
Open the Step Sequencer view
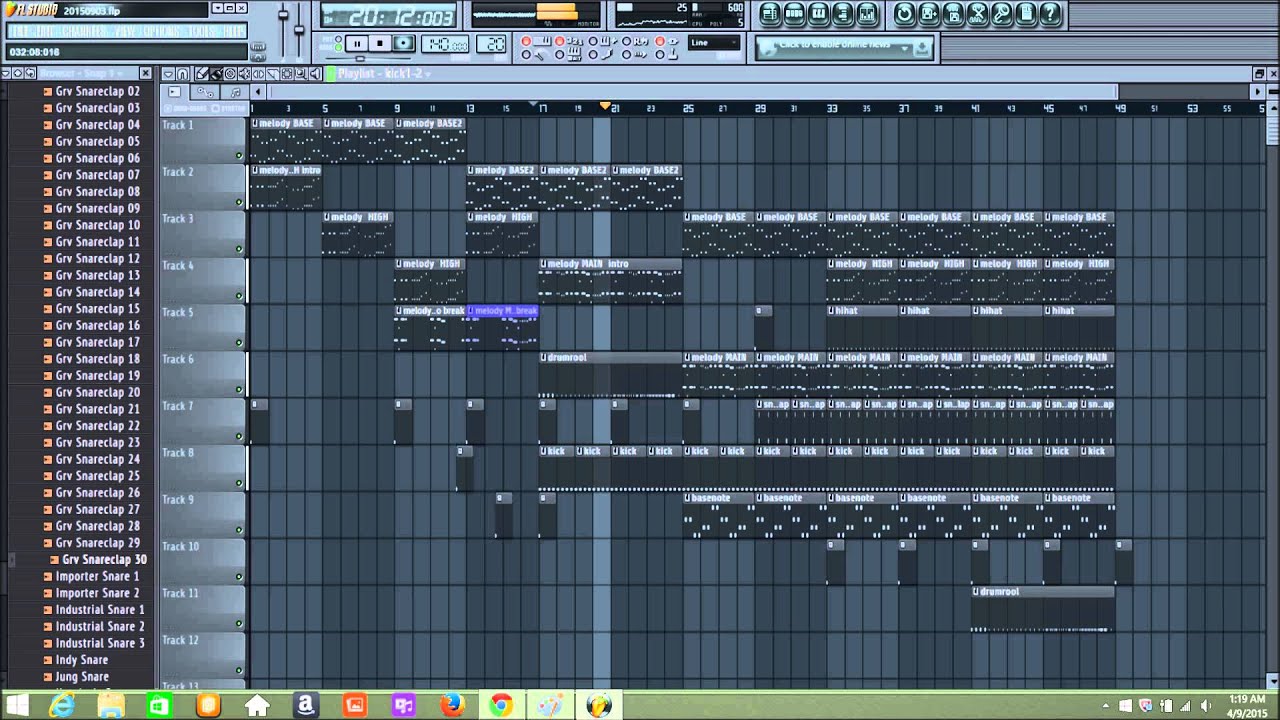794,14
